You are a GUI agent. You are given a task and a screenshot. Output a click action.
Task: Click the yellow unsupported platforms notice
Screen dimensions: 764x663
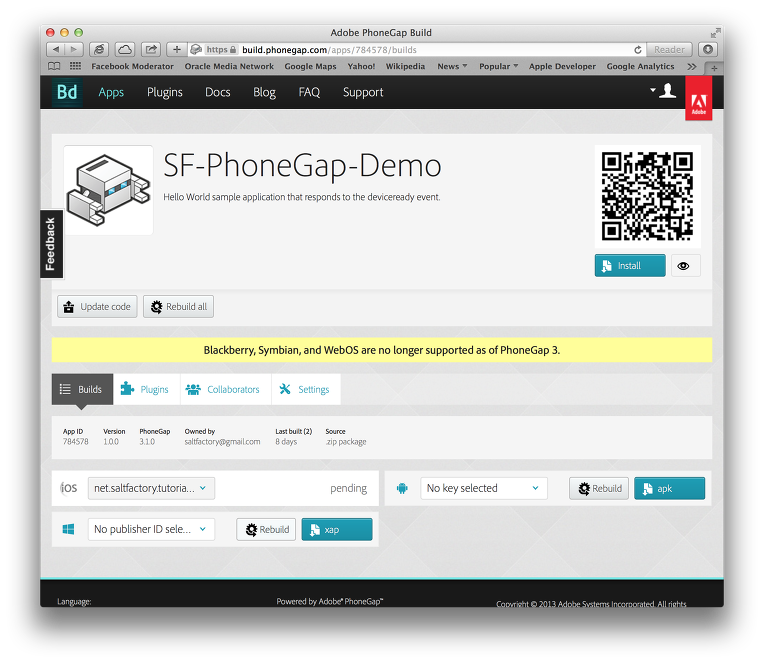382,350
